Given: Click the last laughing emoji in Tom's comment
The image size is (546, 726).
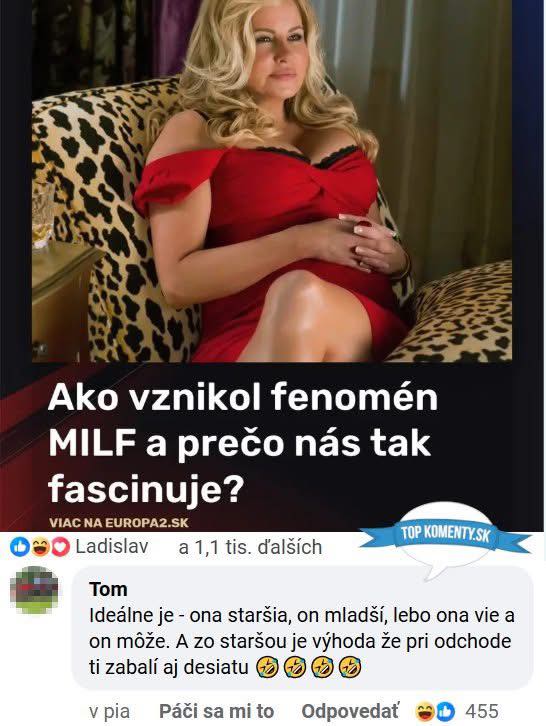Looking at the screenshot, I should (350, 667).
